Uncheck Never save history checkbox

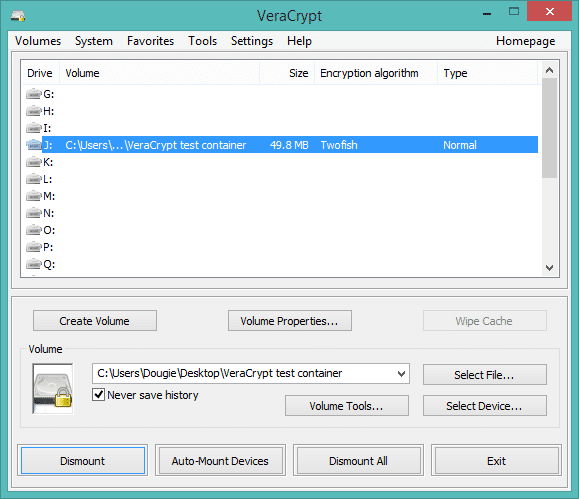[x=98, y=394]
